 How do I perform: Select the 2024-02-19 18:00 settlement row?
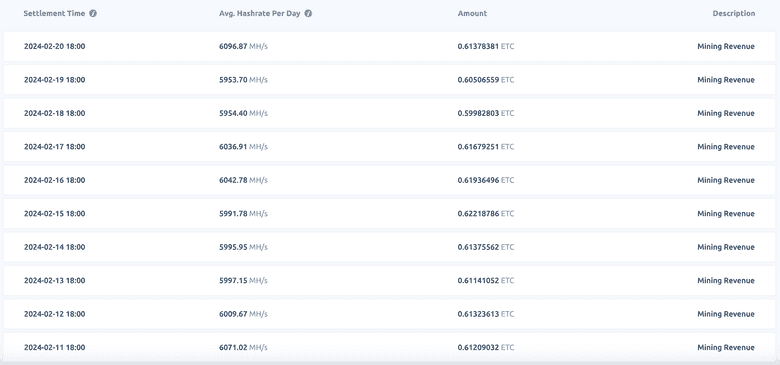pos(390,80)
